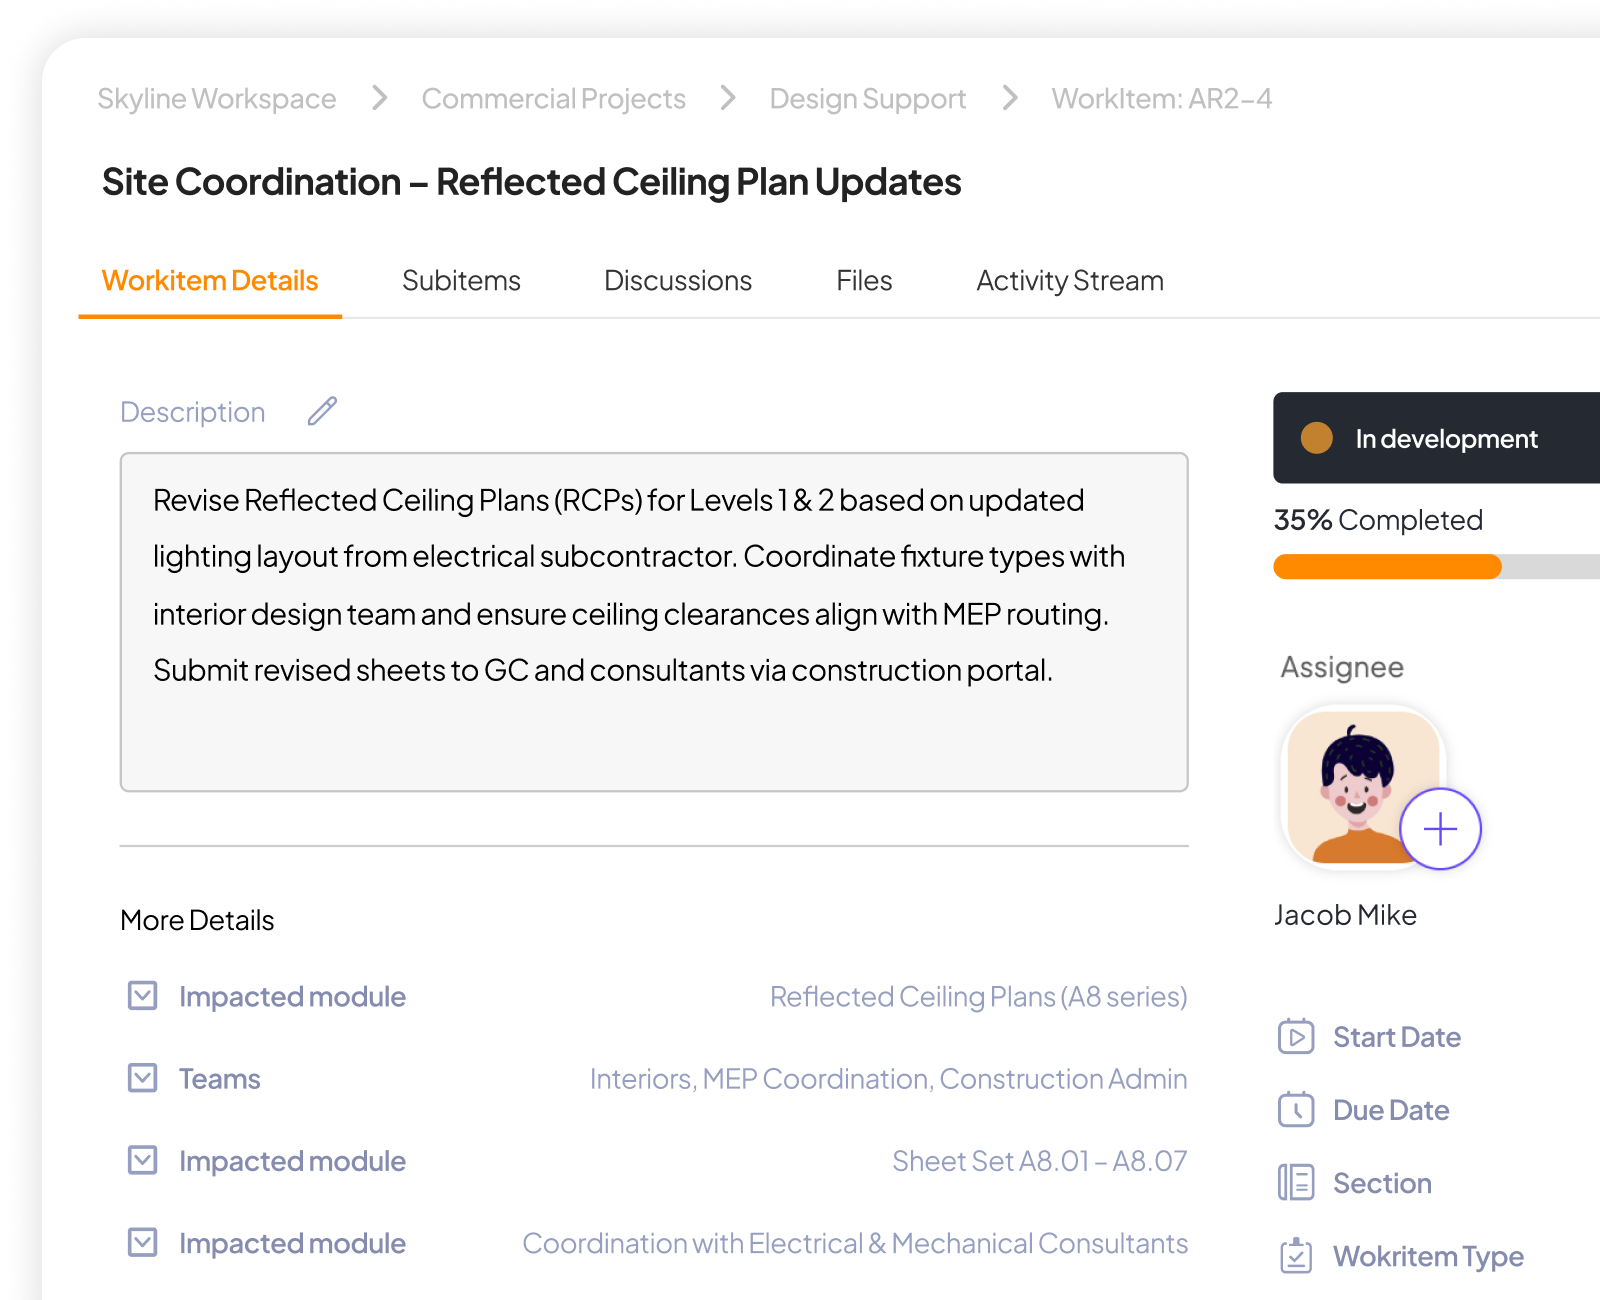The height and width of the screenshot is (1300, 1600).
Task: Go to Skyline Workspace breadcrumb
Action: pos(217,99)
